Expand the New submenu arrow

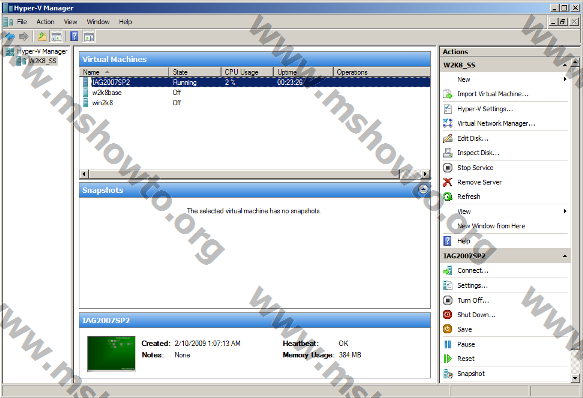pos(565,79)
